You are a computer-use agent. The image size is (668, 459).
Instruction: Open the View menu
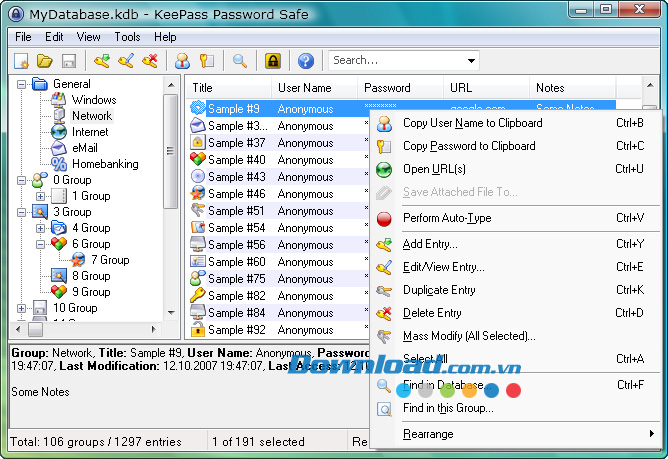pos(89,37)
